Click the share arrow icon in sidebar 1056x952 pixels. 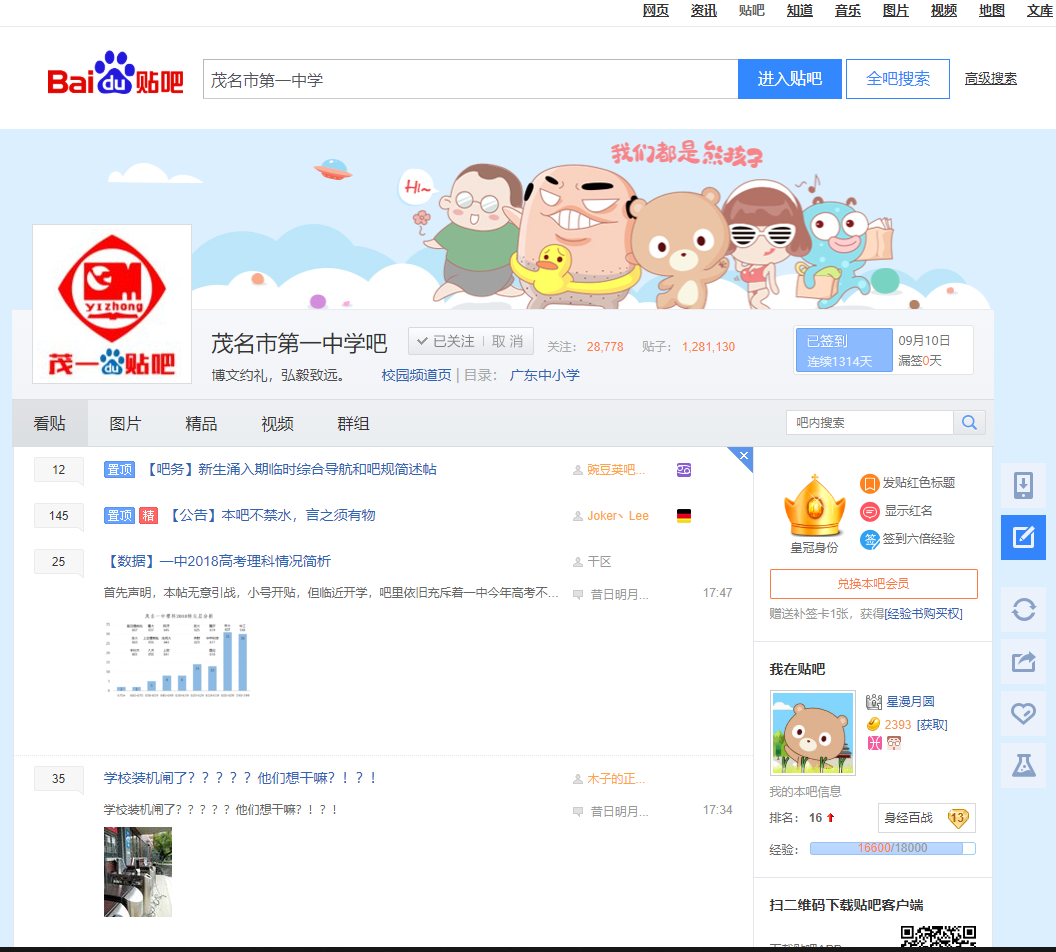(x=1023, y=662)
